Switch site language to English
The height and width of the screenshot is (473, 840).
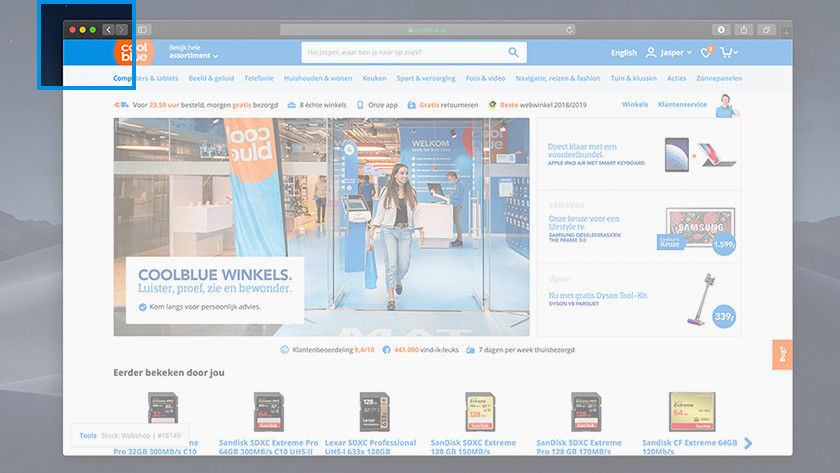click(623, 53)
